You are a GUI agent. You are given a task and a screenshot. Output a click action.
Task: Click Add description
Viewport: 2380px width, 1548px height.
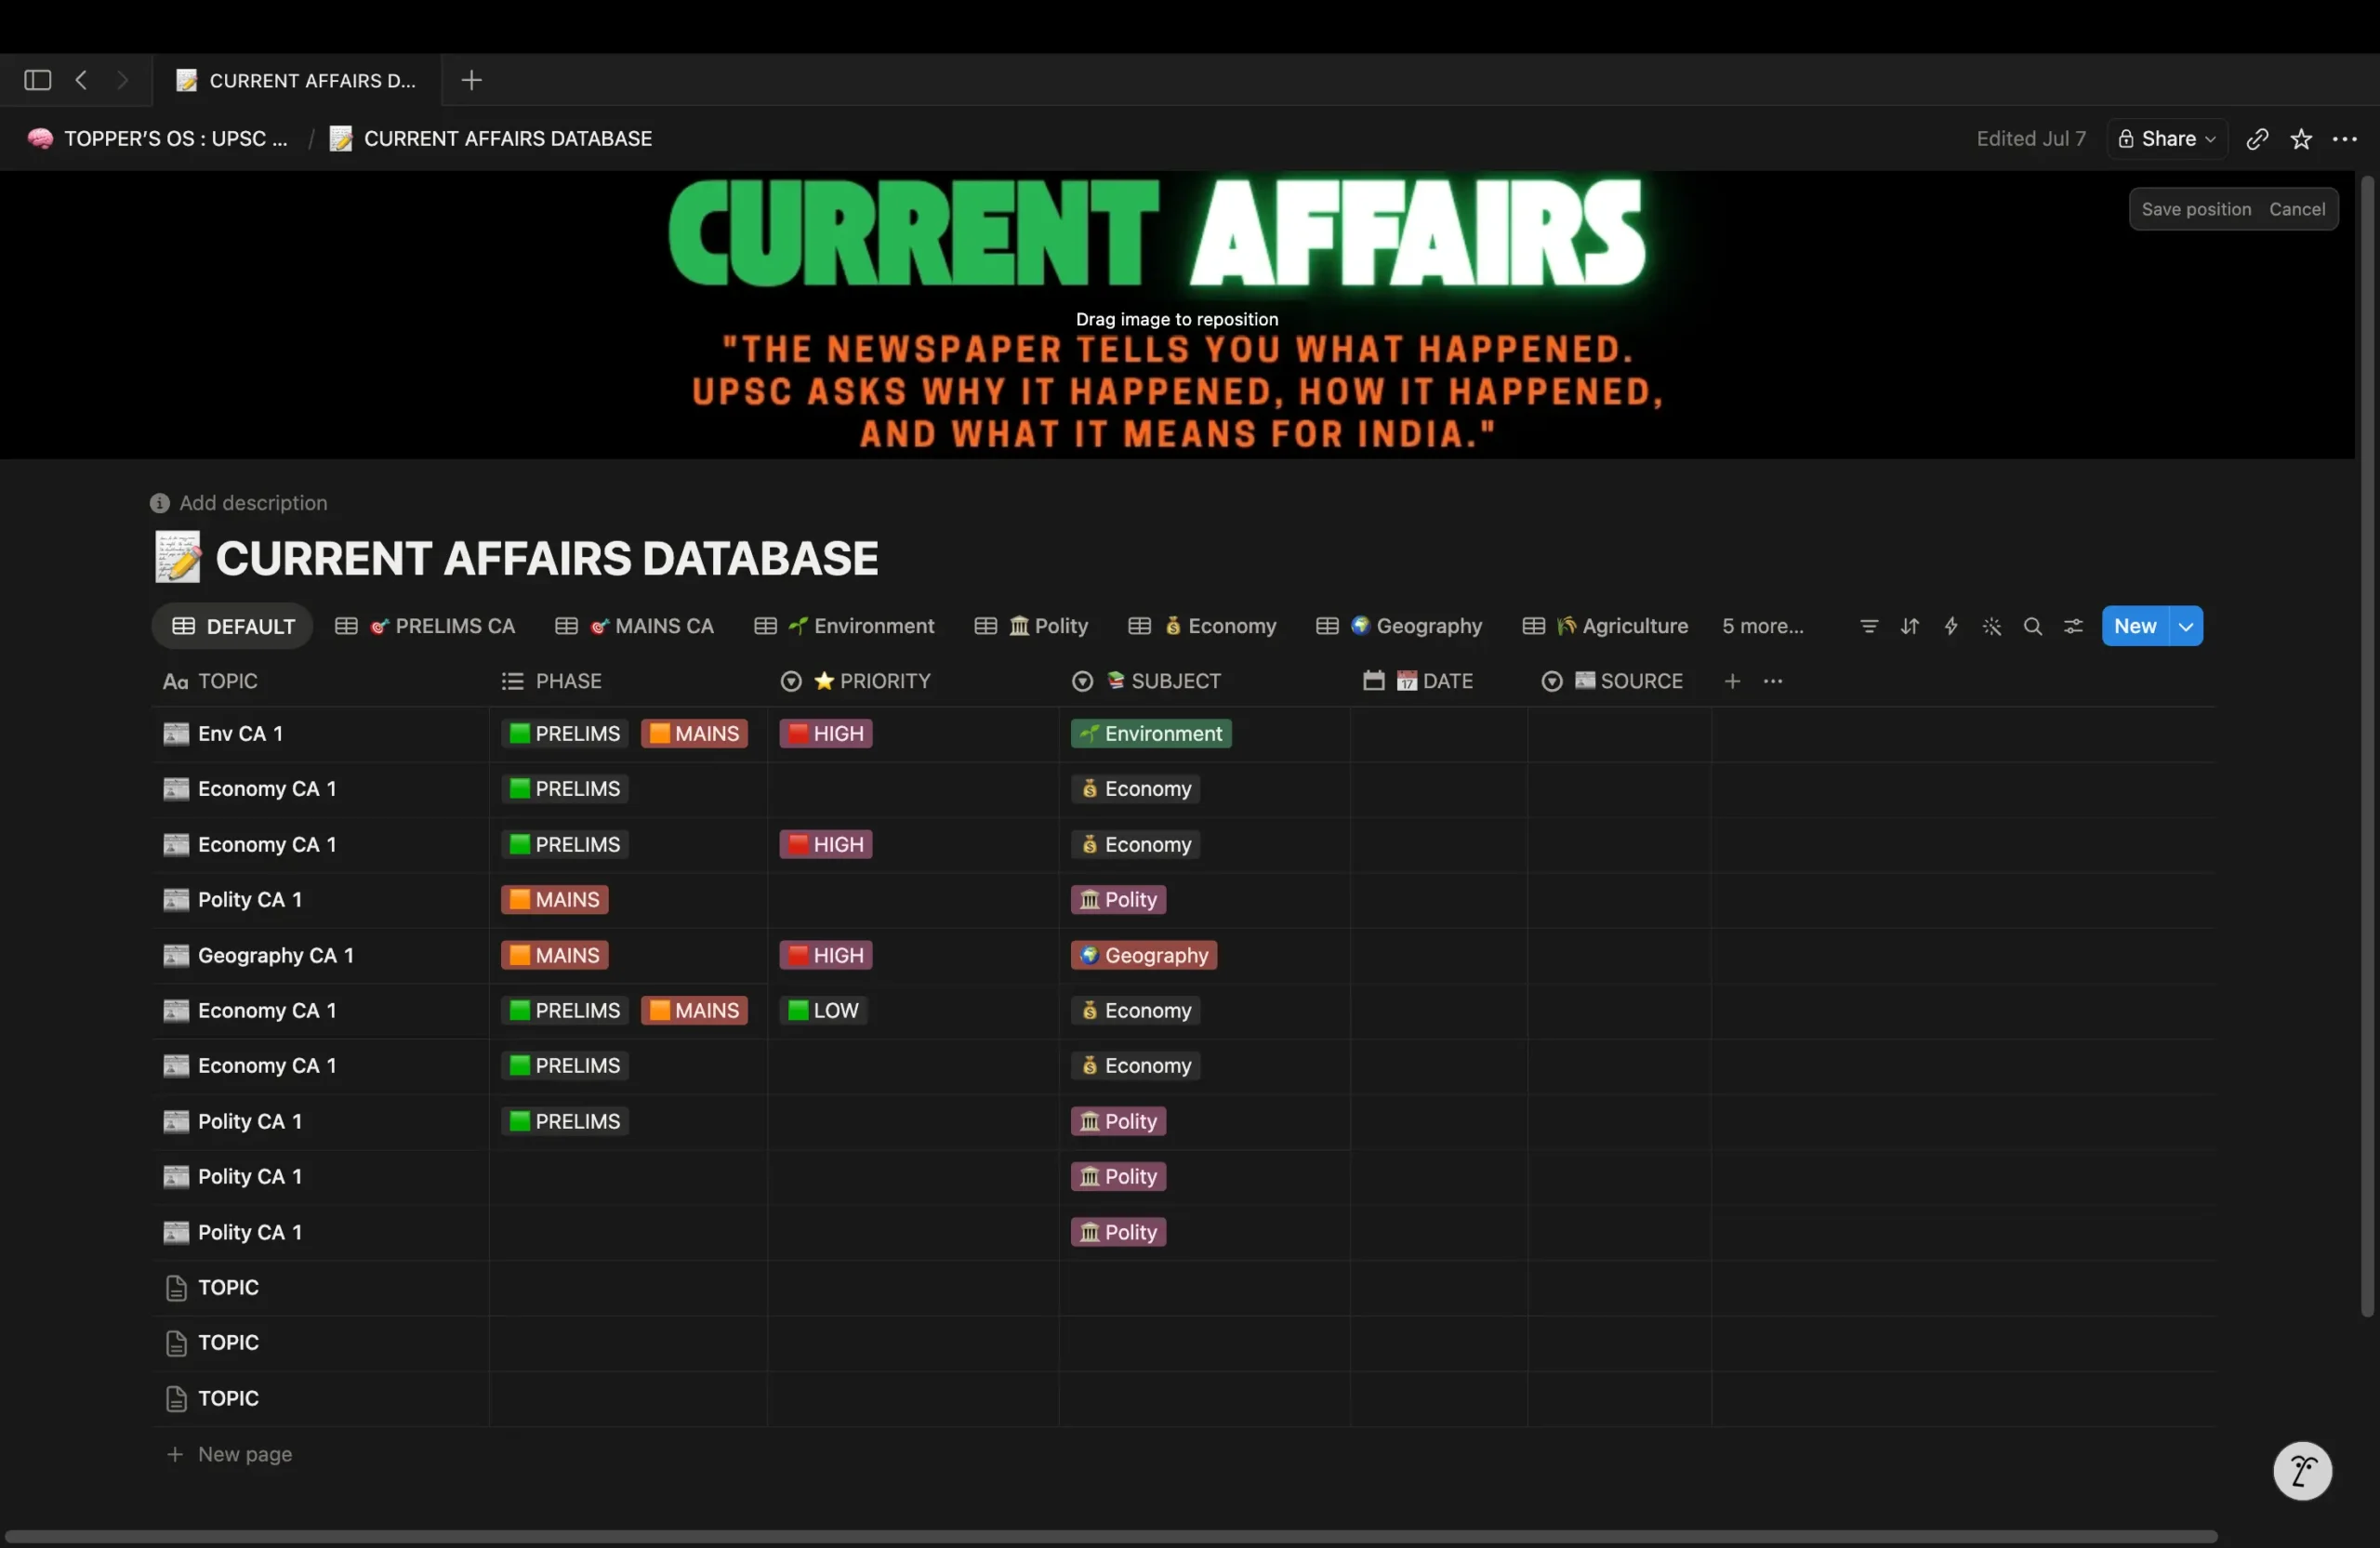pyautogui.click(x=253, y=503)
